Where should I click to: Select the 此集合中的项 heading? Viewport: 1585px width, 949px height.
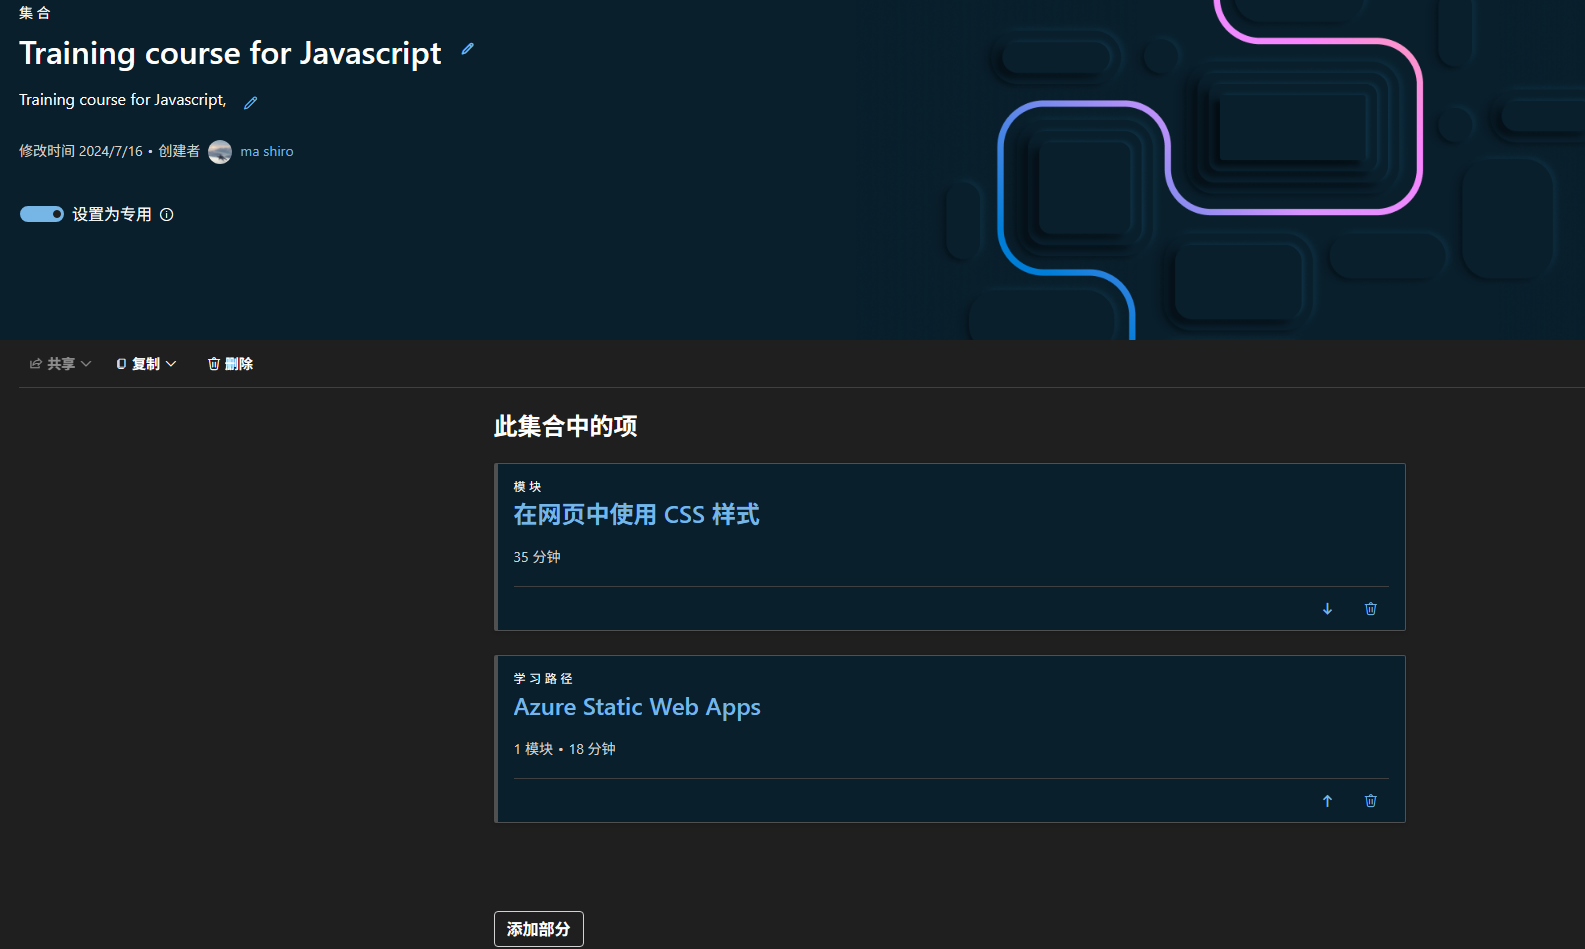click(566, 426)
